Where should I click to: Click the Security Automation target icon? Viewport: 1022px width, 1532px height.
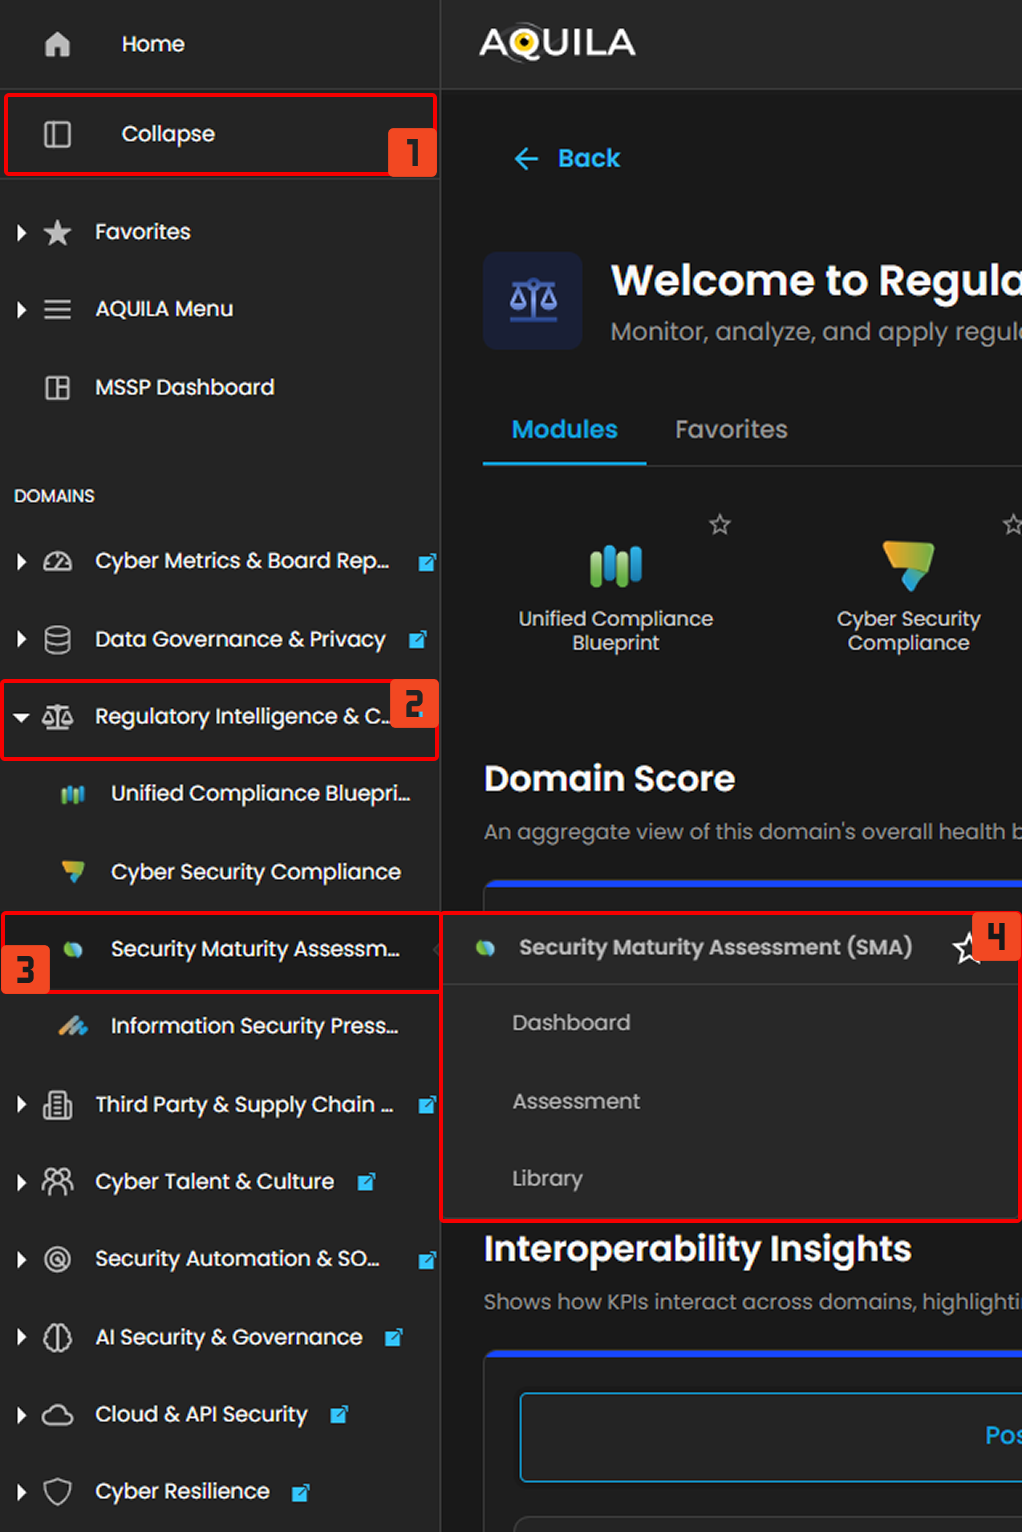(58, 1259)
